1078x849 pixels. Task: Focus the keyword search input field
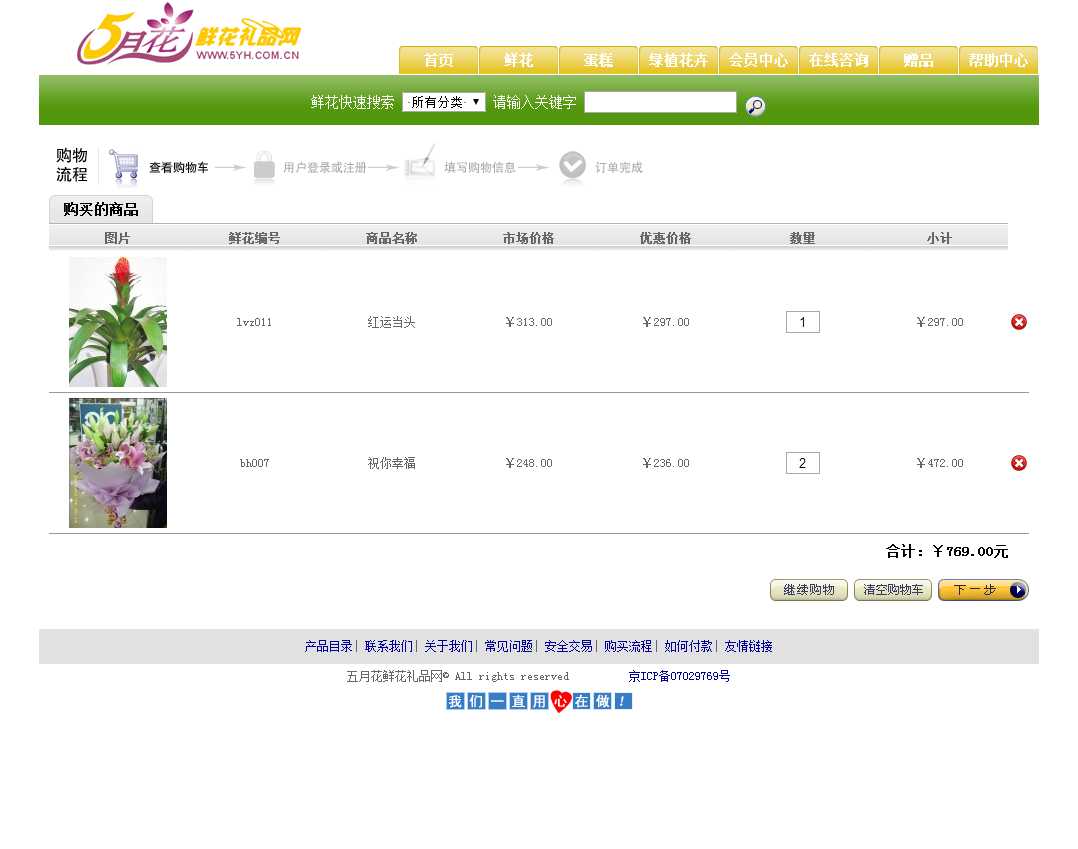click(660, 102)
